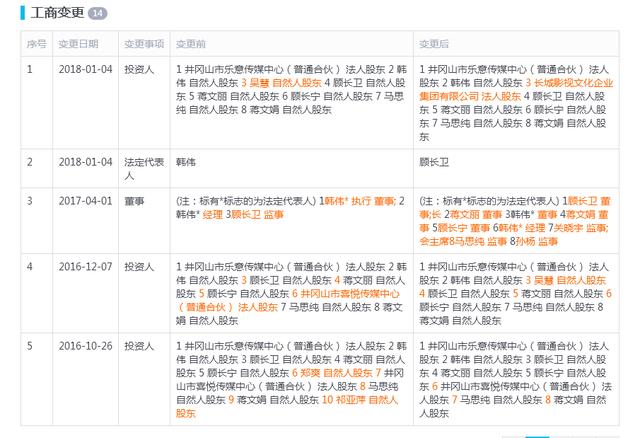Click highlighted 长城影视文化企业集团有限公司 in row 1 变更后
Viewport: 640px width, 438px height.
pyautogui.click(x=516, y=89)
